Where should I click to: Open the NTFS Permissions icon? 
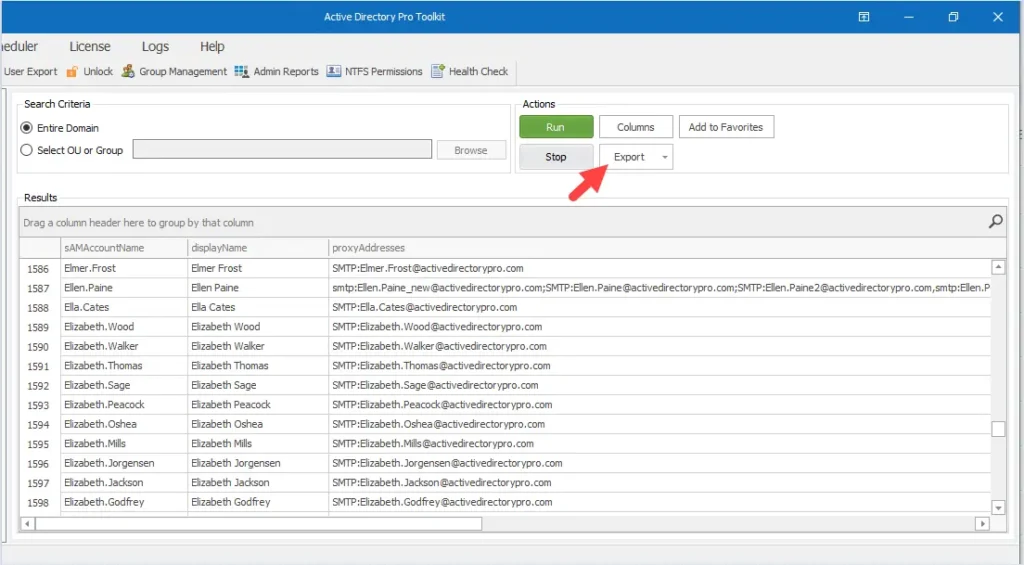point(334,71)
